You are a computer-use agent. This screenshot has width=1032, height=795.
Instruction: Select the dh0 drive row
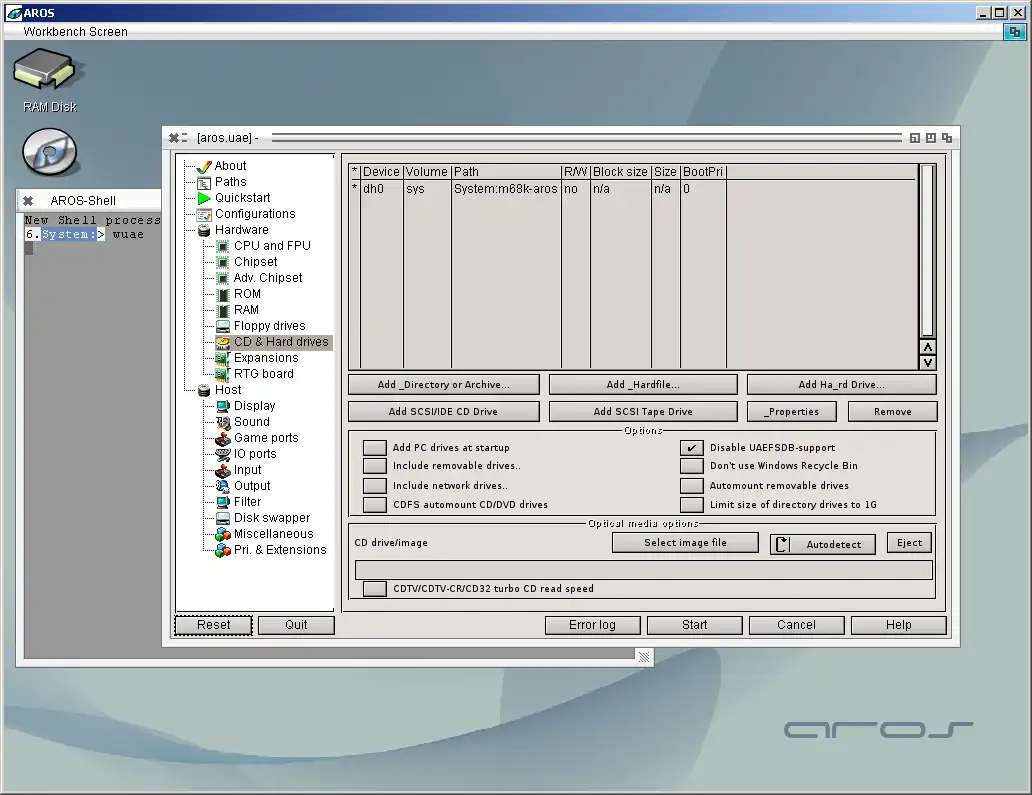(x=633, y=189)
